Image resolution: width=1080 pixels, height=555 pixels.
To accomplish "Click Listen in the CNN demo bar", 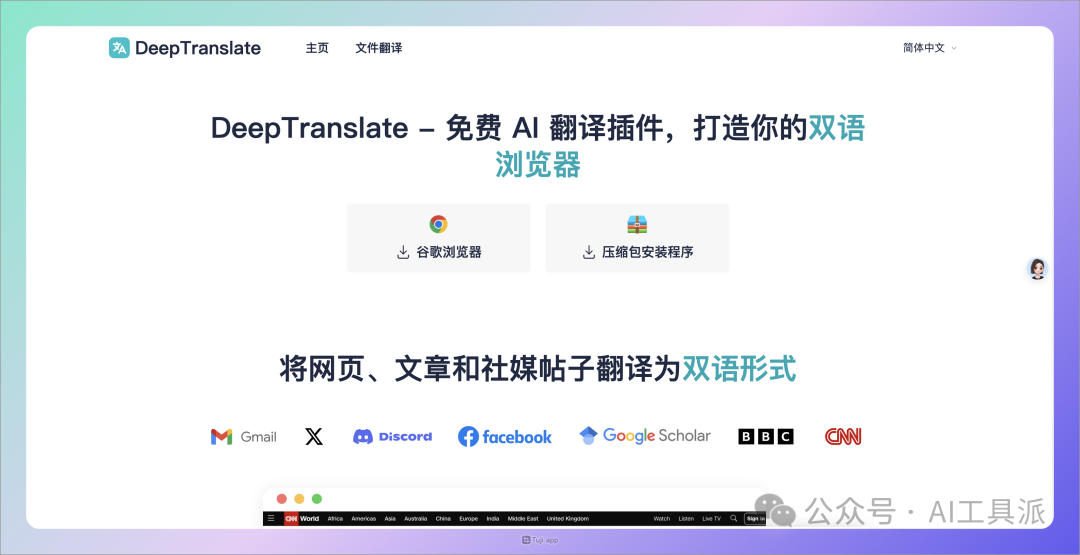I will [x=686, y=519].
